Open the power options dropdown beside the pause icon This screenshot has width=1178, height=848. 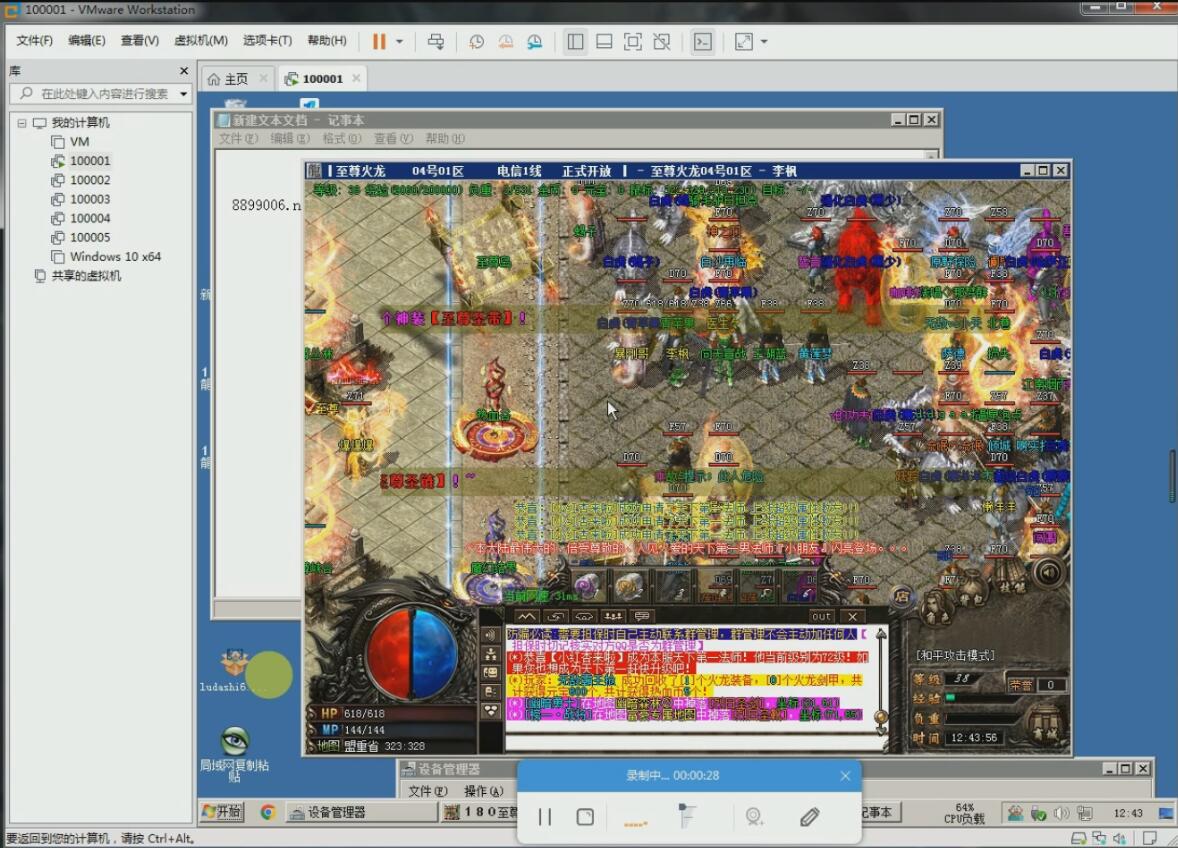[x=400, y=41]
